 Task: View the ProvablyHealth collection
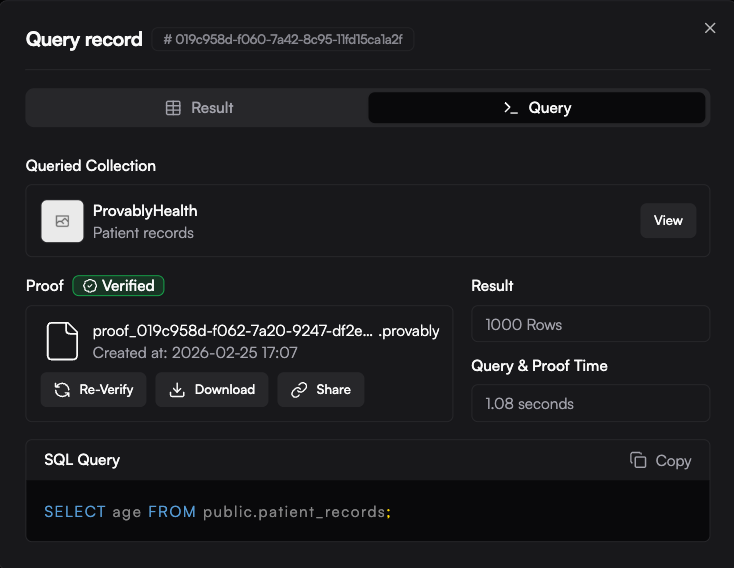pos(668,221)
